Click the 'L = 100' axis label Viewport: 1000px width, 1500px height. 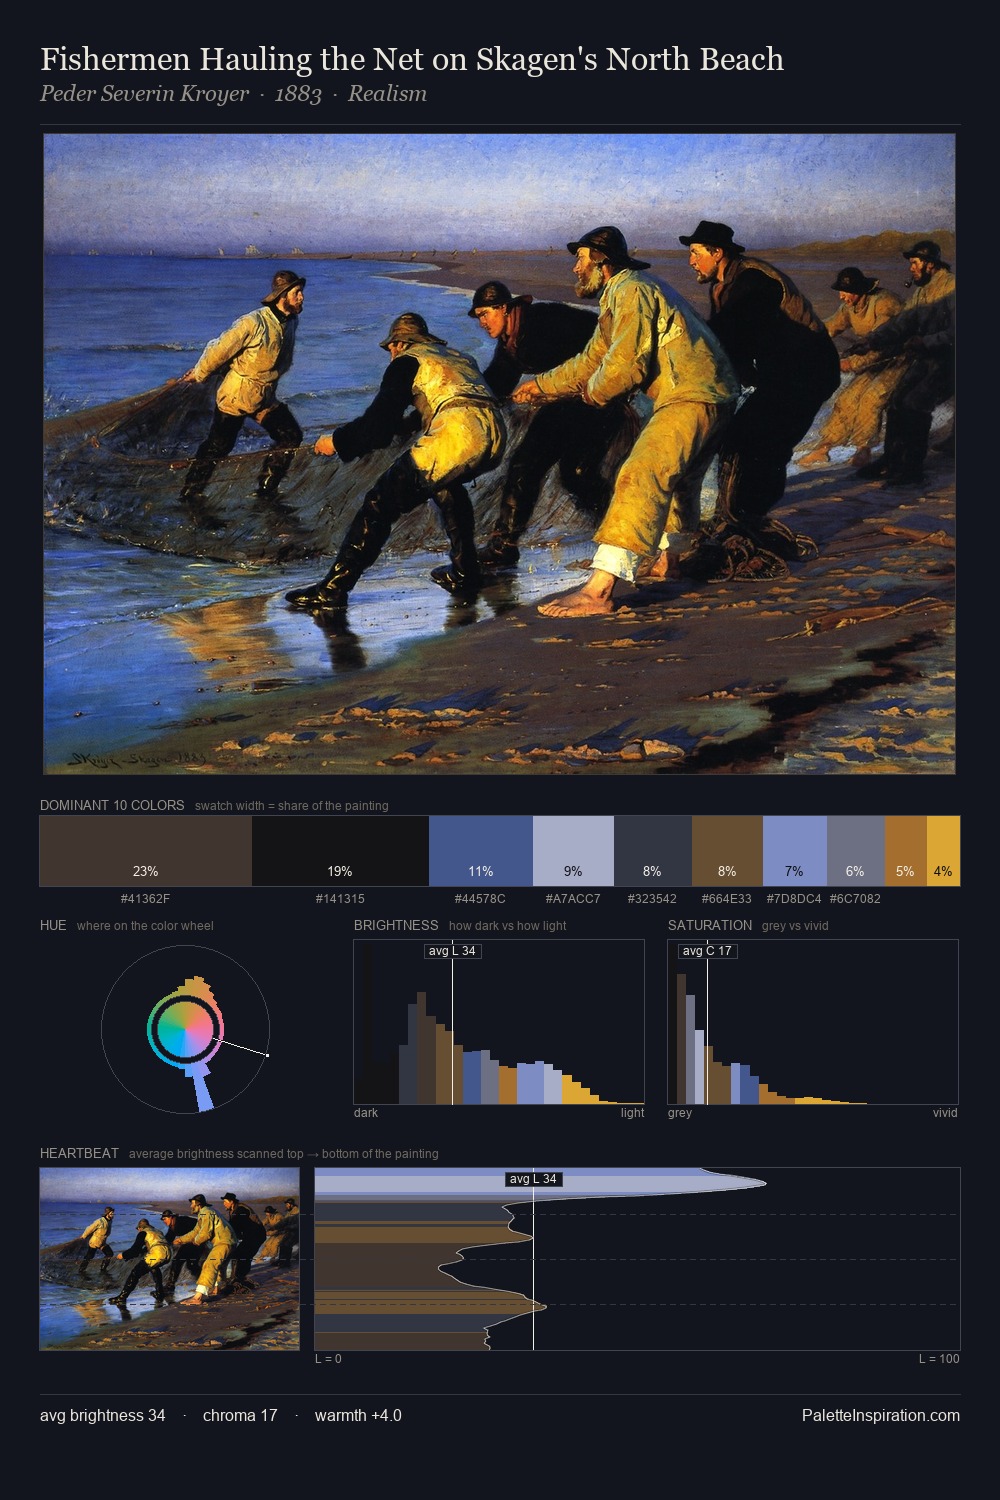point(939,1359)
